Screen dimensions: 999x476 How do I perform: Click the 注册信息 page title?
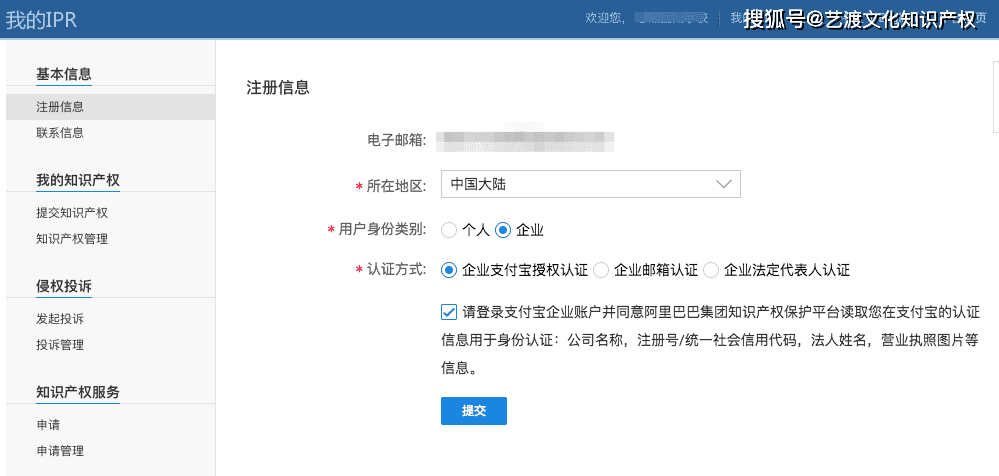[x=278, y=87]
